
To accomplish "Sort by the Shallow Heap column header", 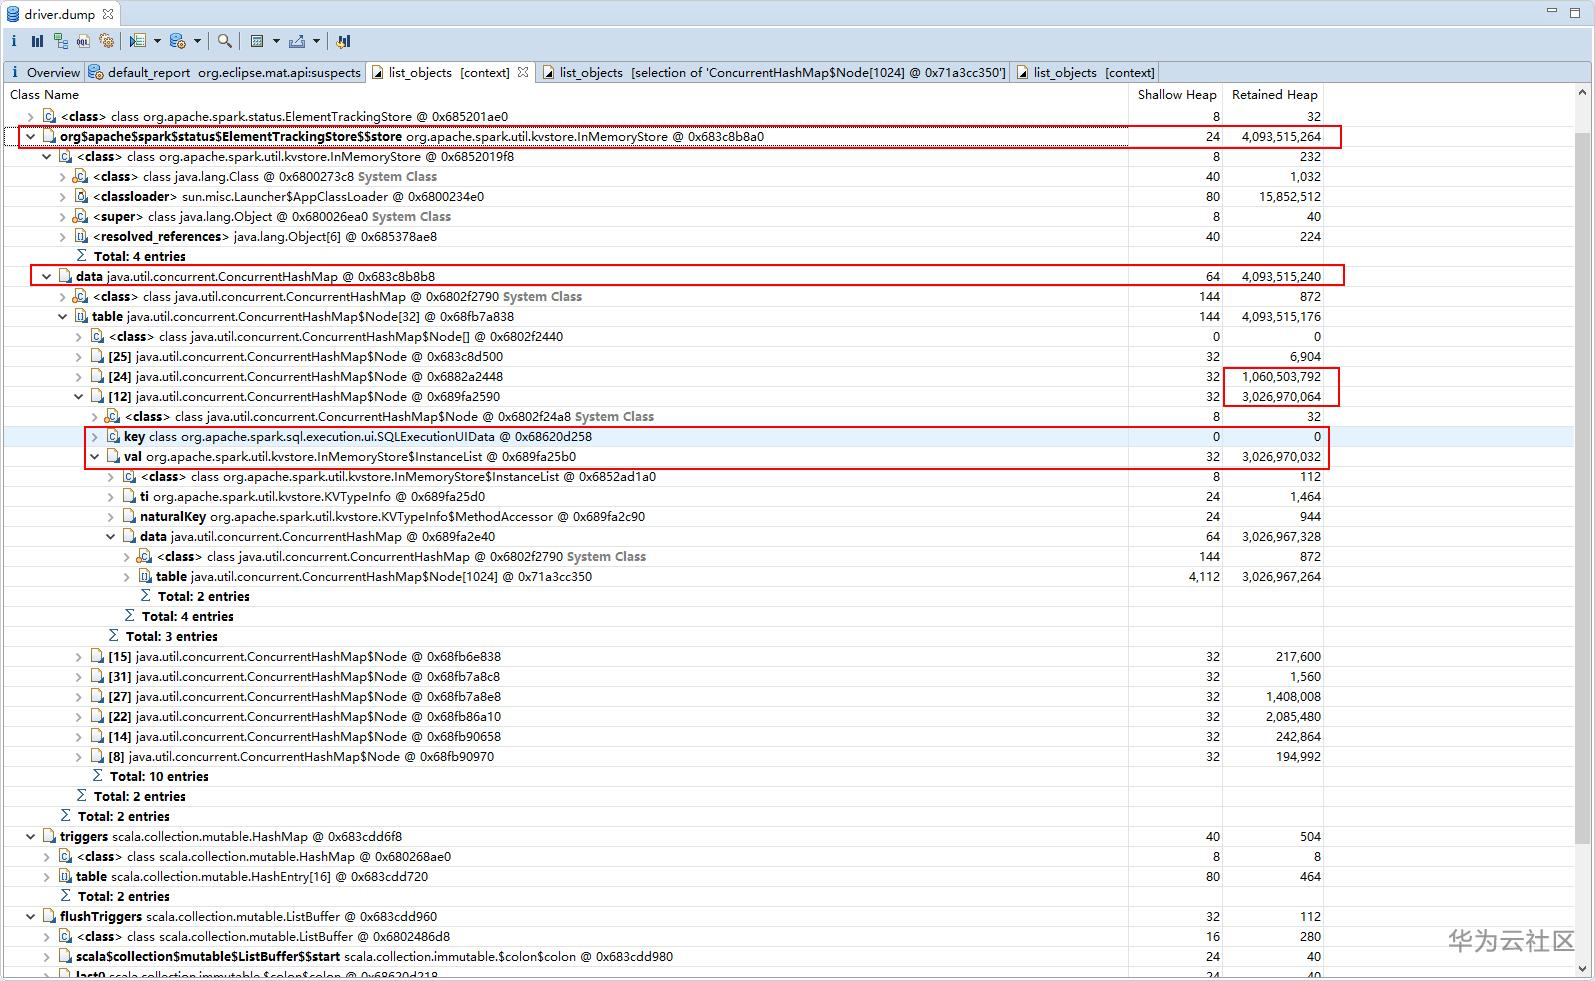I will (1177, 95).
